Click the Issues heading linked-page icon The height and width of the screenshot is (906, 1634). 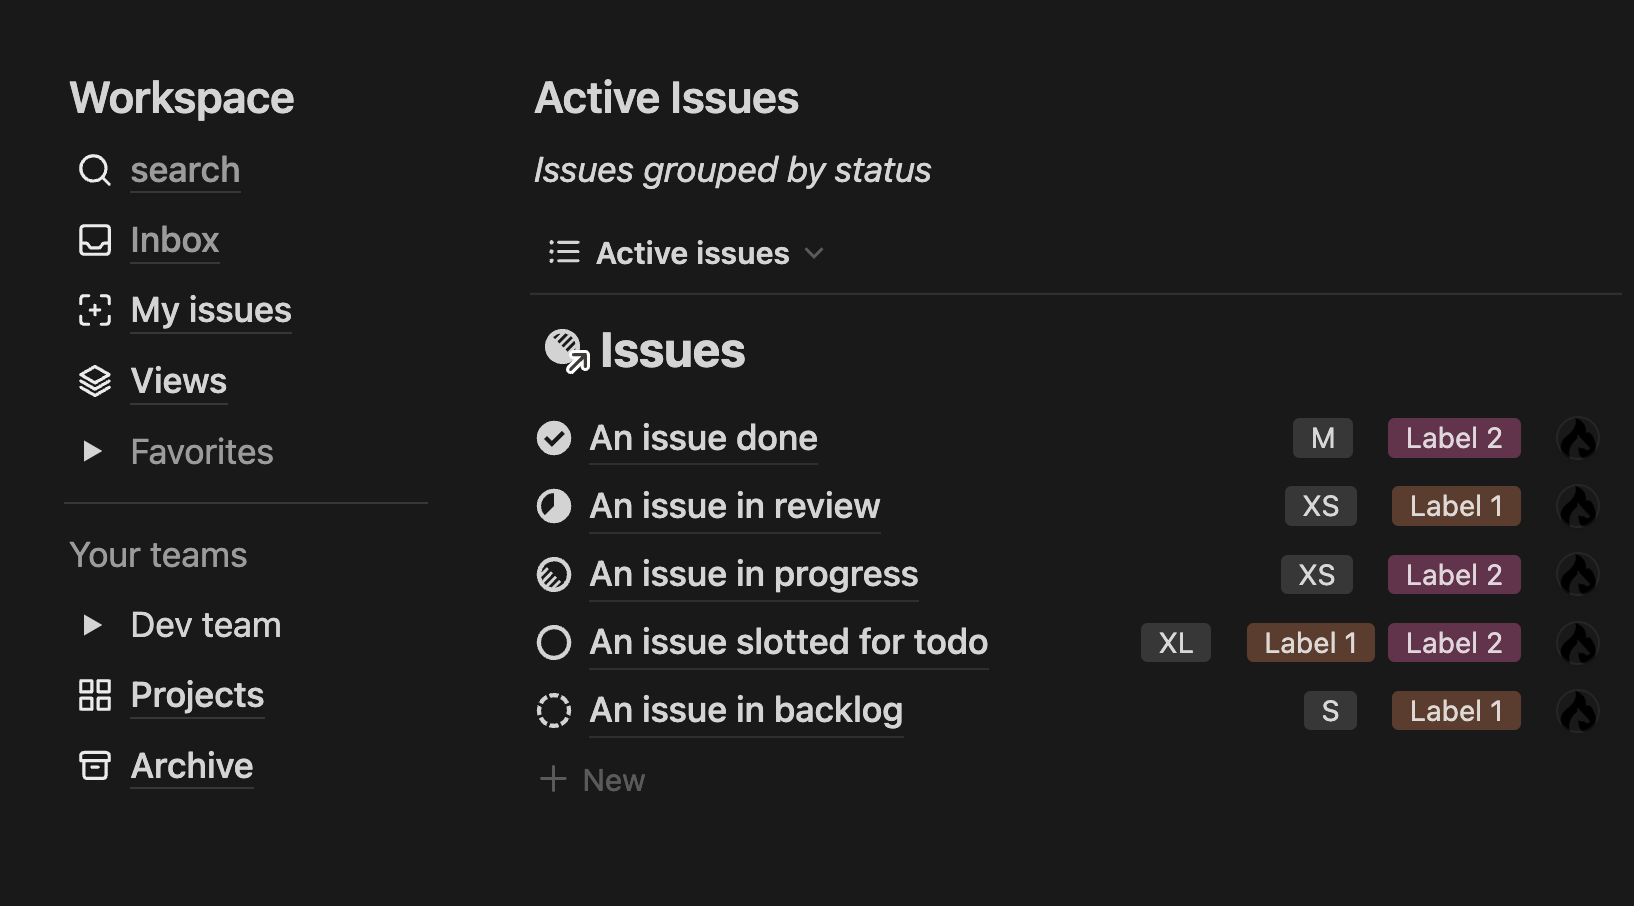click(567, 351)
